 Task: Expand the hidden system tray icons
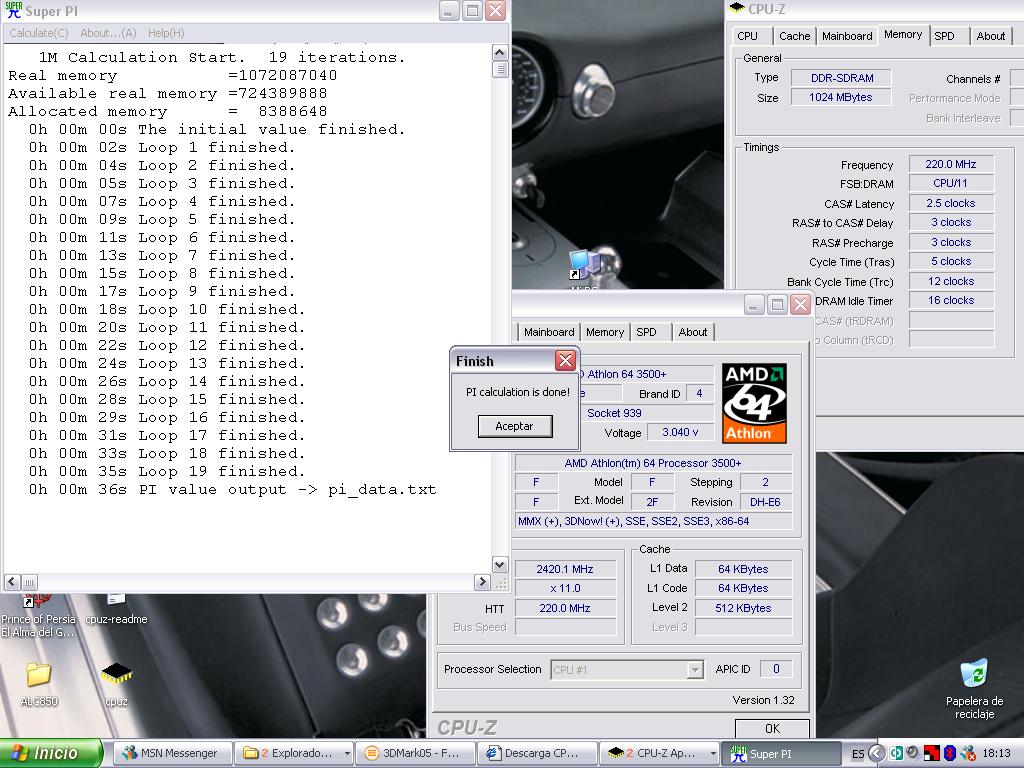(877, 753)
